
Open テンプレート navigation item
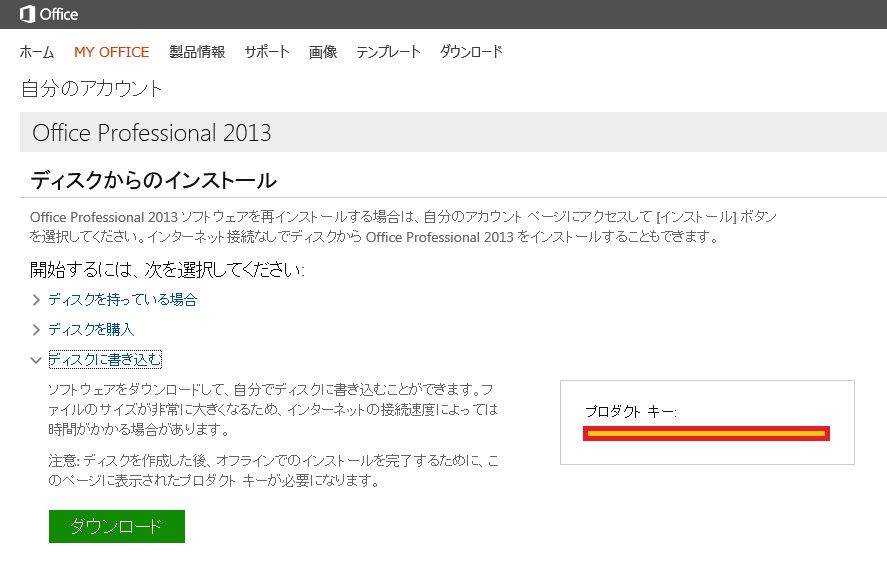(388, 52)
